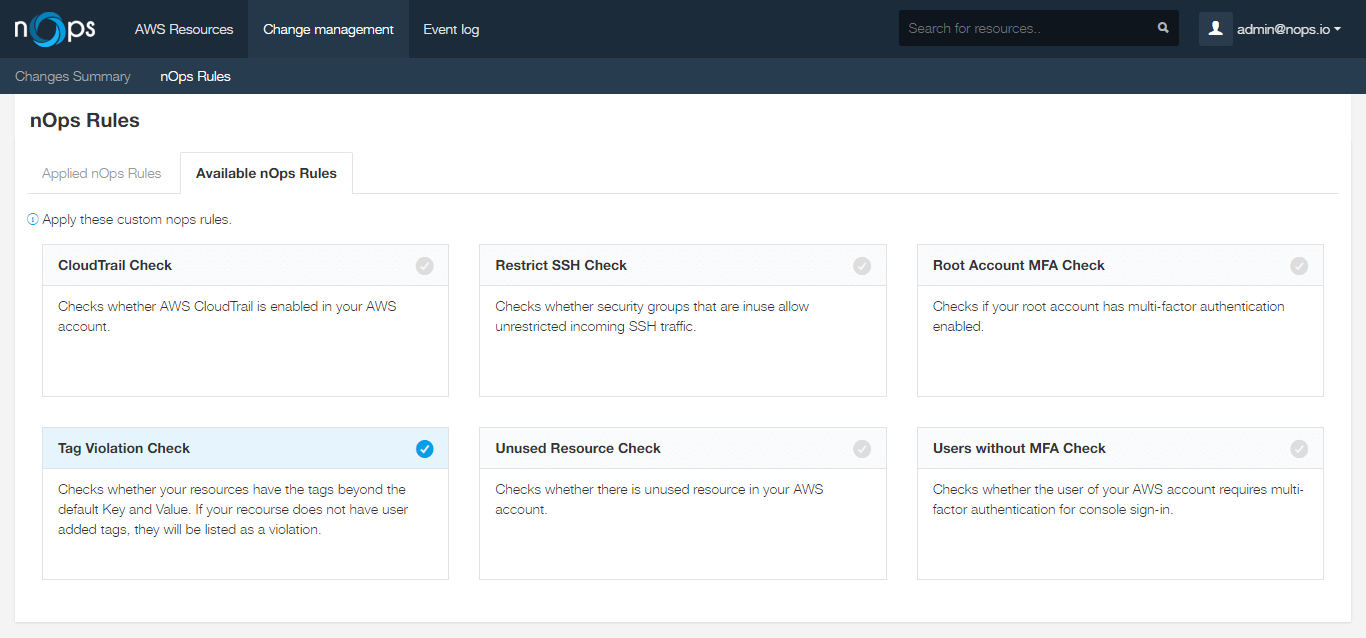Click the Tag Violation Check description text

[233, 510]
